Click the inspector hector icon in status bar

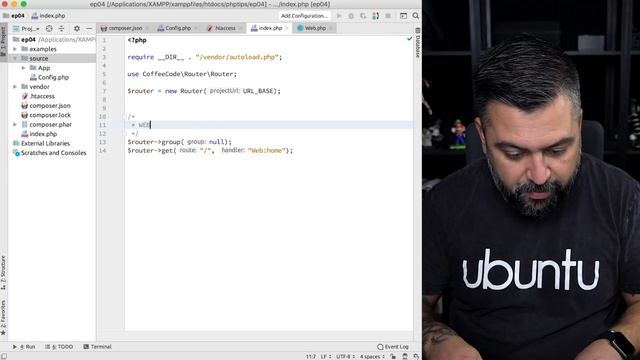(405, 356)
